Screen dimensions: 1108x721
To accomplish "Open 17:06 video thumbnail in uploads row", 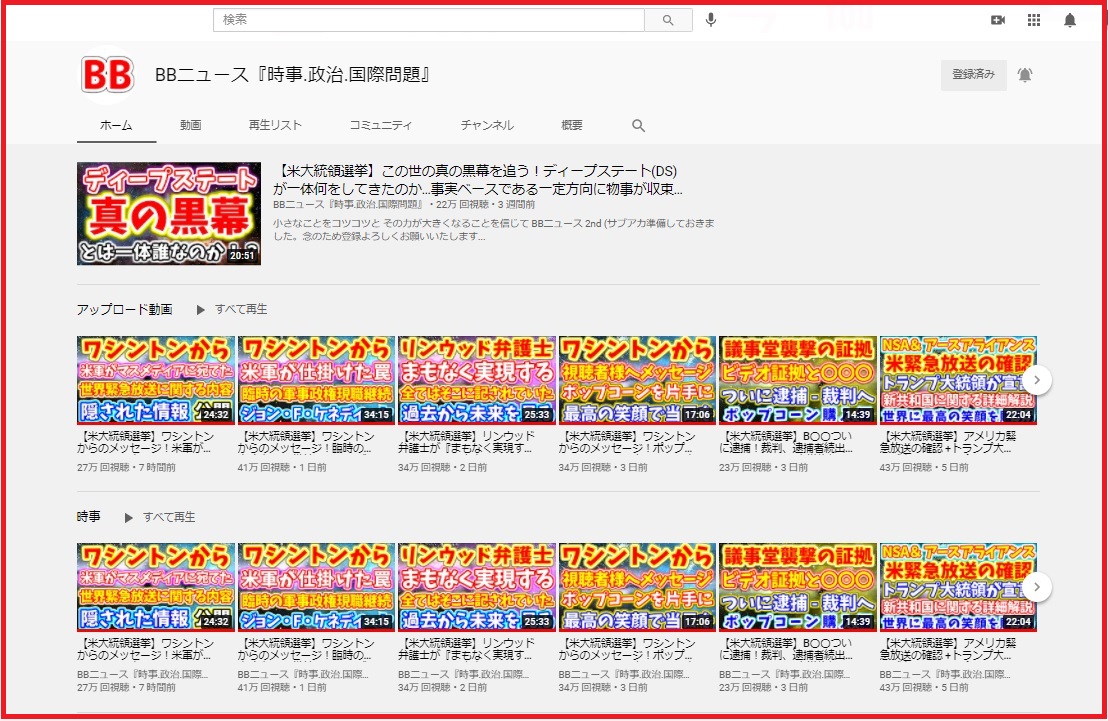I will point(637,380).
